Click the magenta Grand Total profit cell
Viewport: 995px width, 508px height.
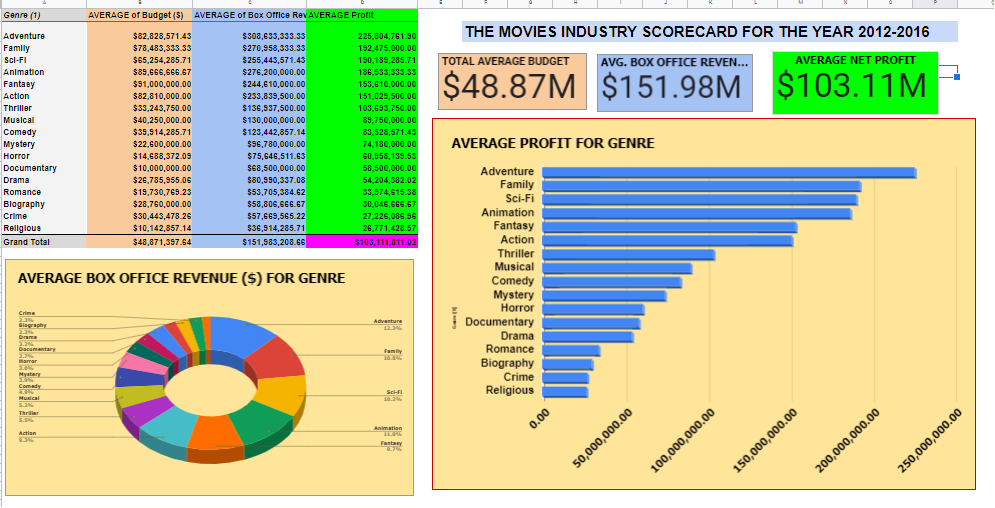point(362,242)
